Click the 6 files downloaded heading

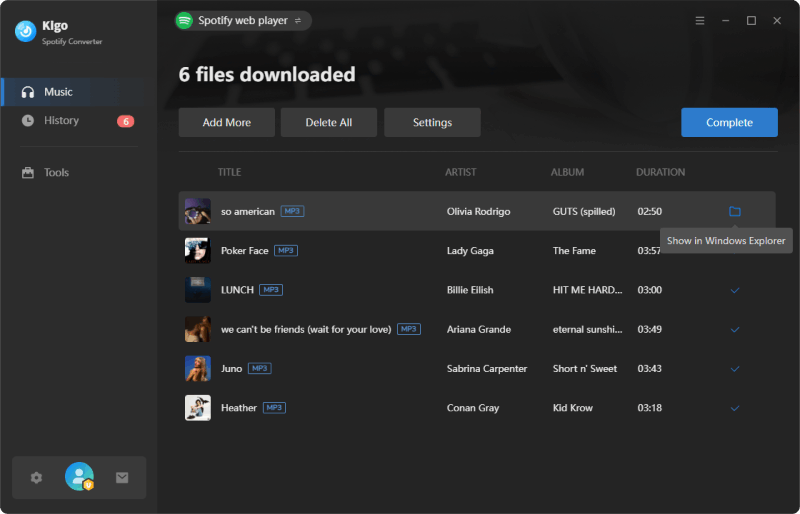click(x=267, y=75)
